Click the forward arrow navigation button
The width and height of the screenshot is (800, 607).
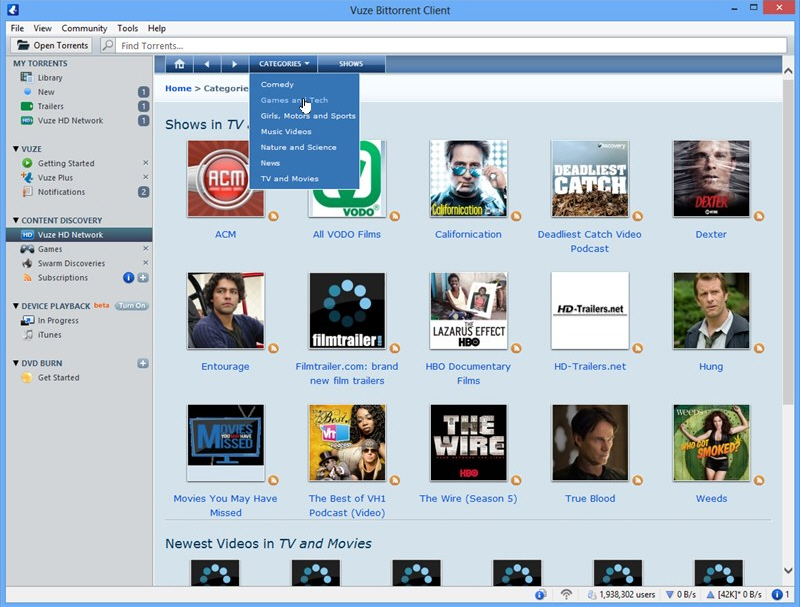click(x=234, y=64)
